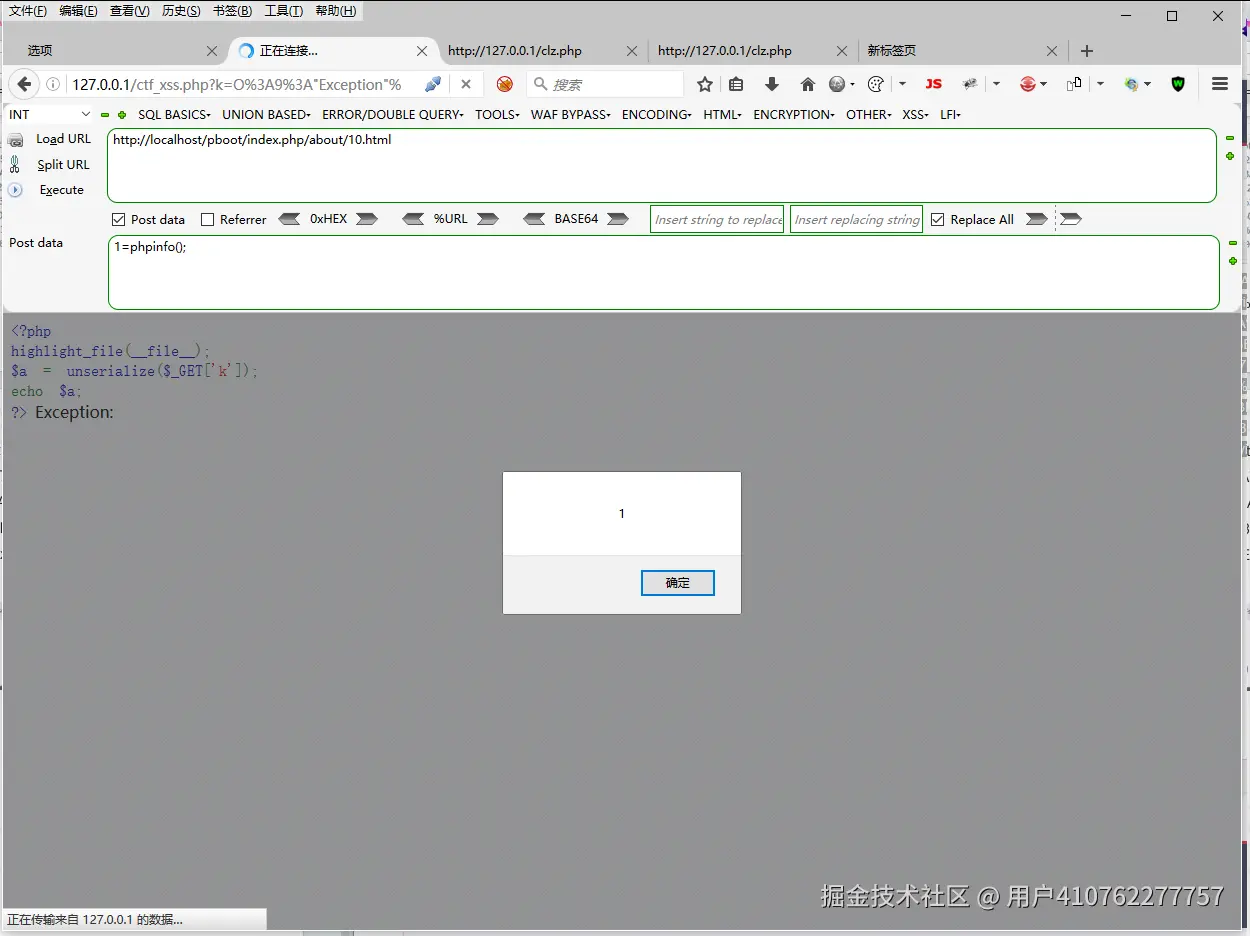Click the page-shapes toolbar icon

1074,84
